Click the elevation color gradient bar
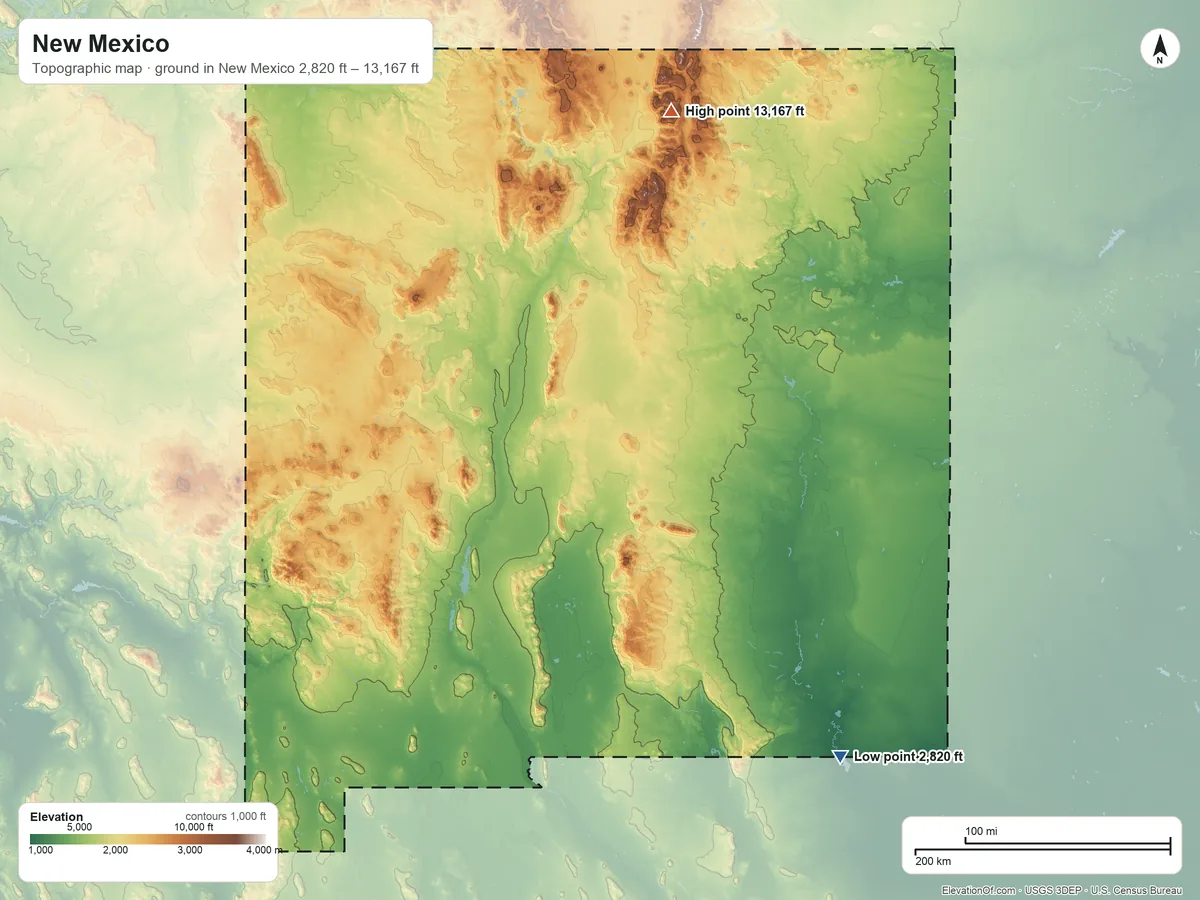Image resolution: width=1200 pixels, height=900 pixels. (148, 839)
